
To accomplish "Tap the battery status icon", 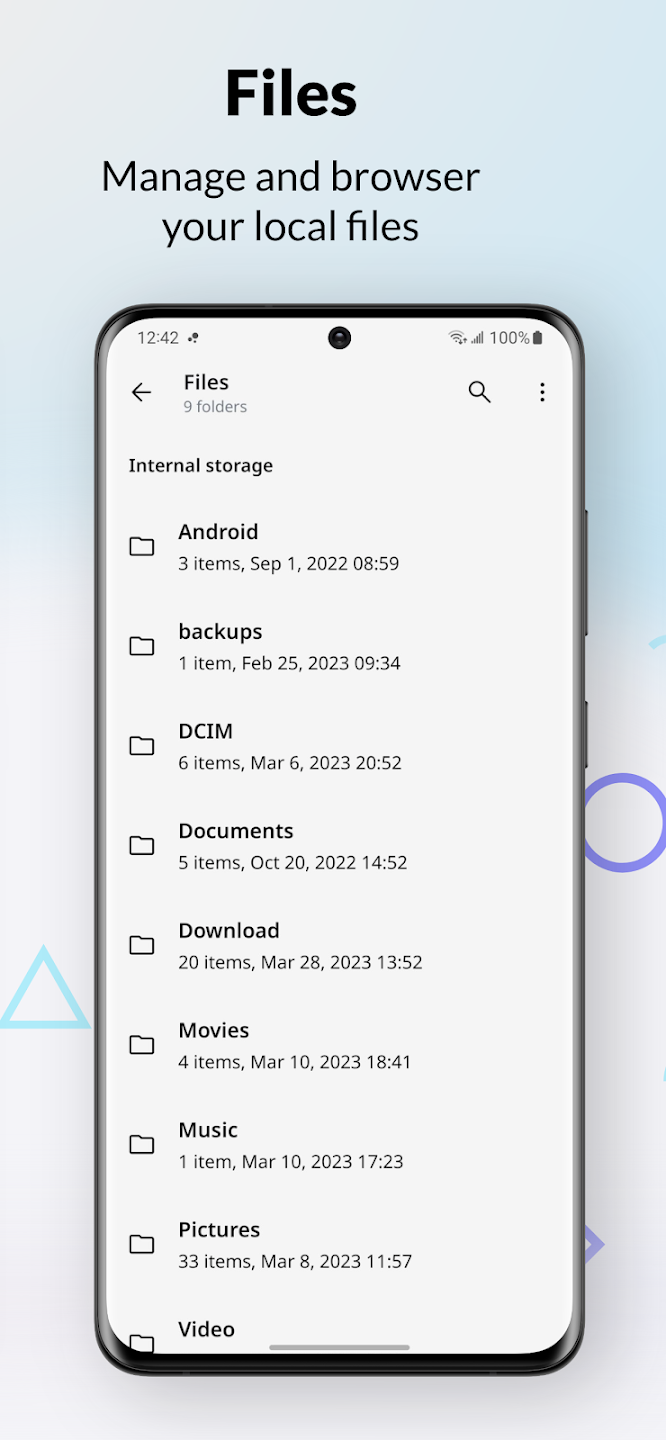I will pos(538,338).
